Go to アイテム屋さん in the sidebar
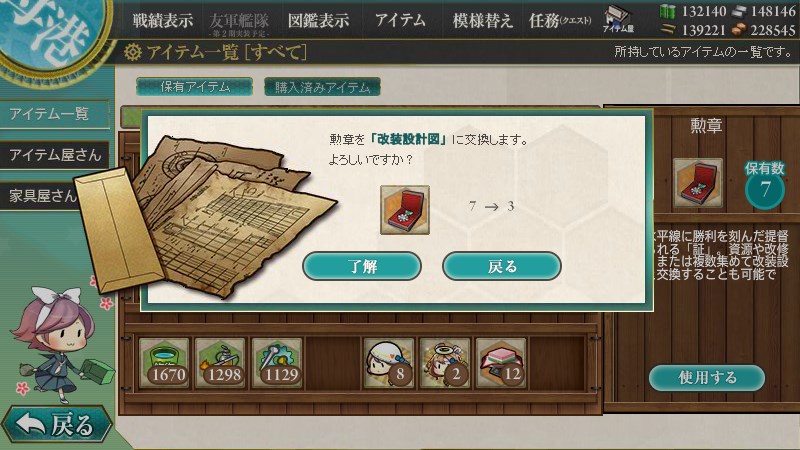800x450 pixels. click(x=55, y=155)
